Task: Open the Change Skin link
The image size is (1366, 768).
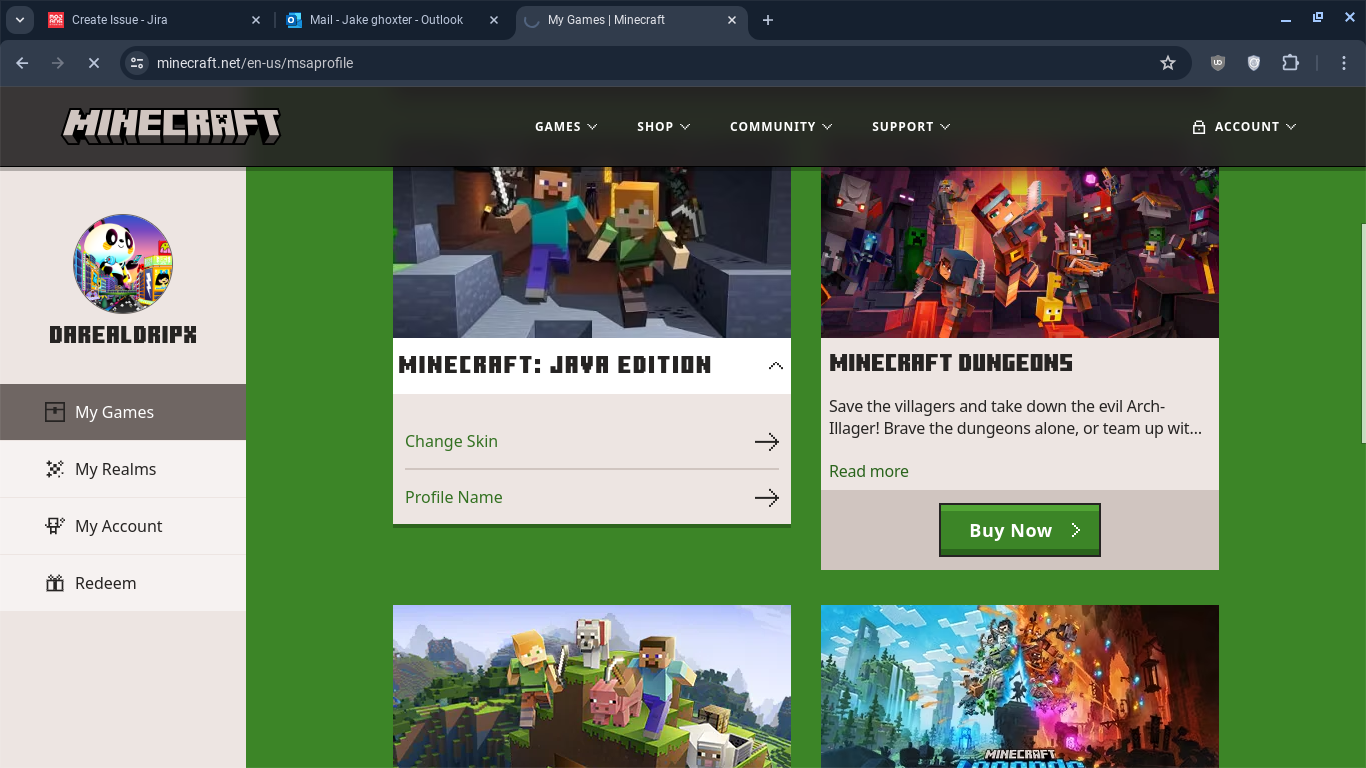Action: 451,441
